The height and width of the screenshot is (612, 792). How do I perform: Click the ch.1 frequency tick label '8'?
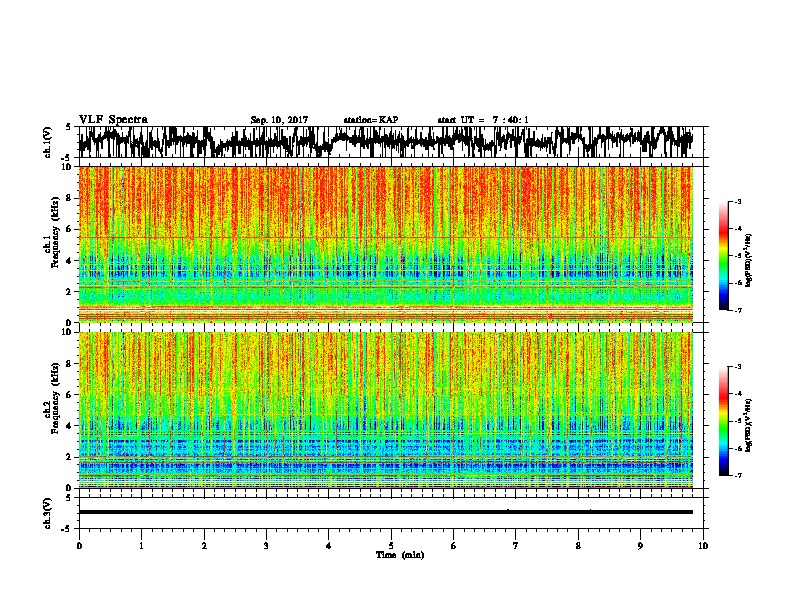[69, 198]
